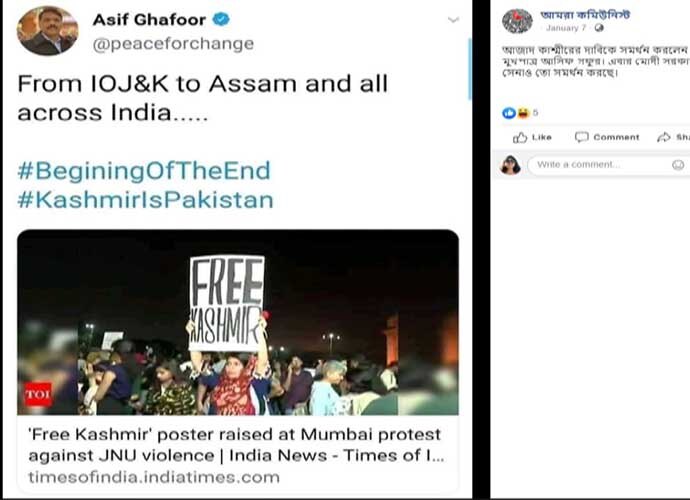
Task: Open the 'Free Kashmir' poster article headline
Action: pos(237,442)
